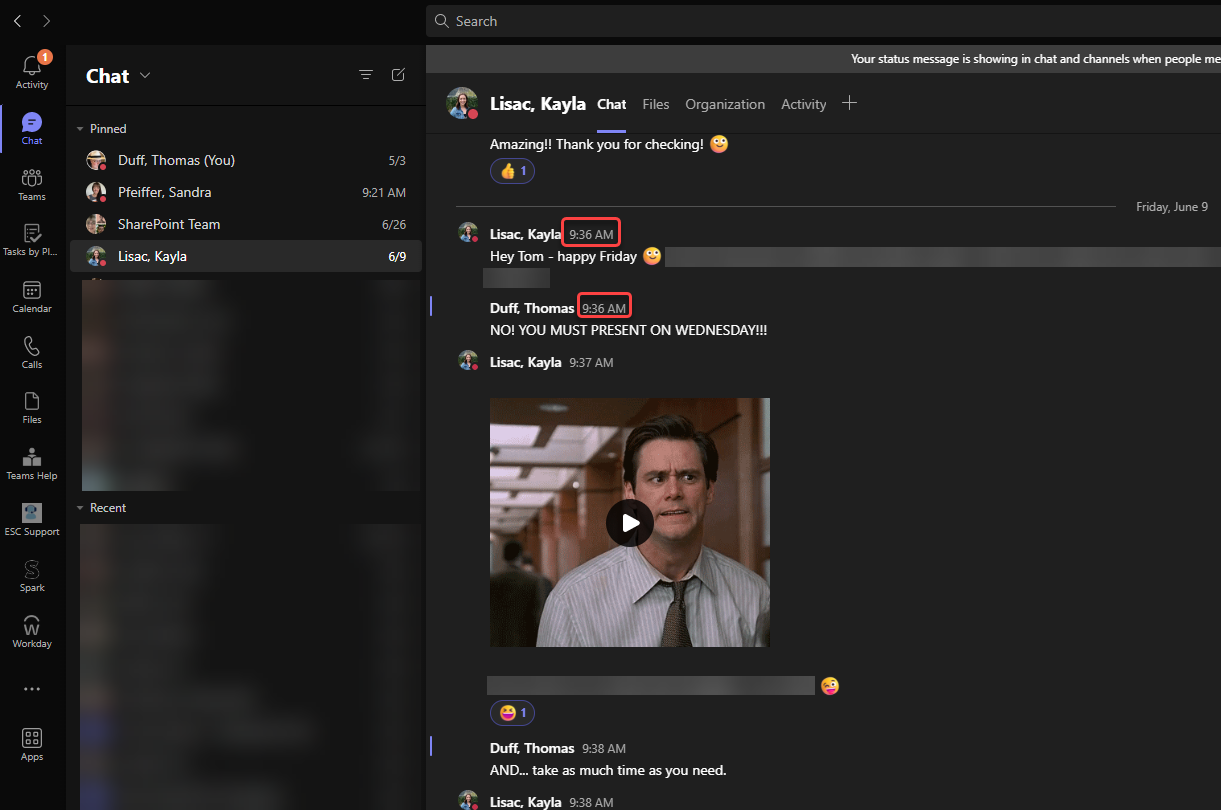Switch to the Files tab
The image size is (1221, 810).
pos(655,104)
